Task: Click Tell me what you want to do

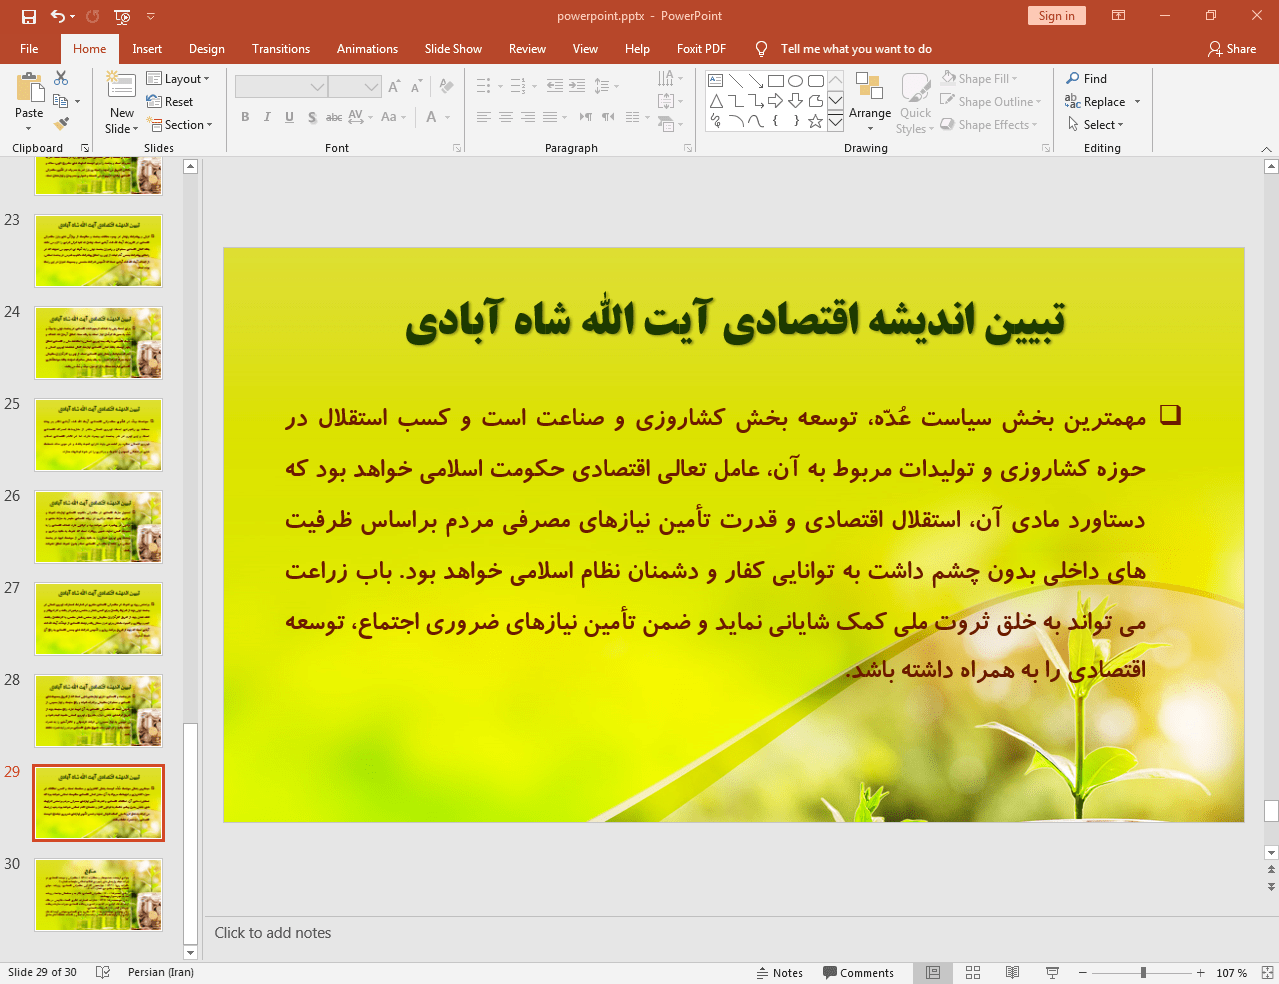Action: click(x=855, y=49)
